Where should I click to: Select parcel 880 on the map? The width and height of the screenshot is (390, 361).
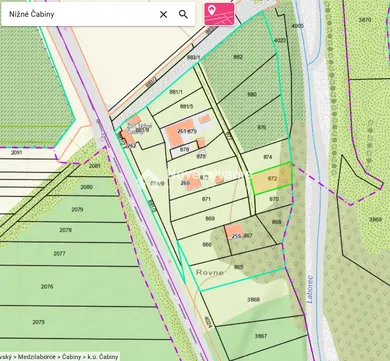pyautogui.click(x=252, y=94)
